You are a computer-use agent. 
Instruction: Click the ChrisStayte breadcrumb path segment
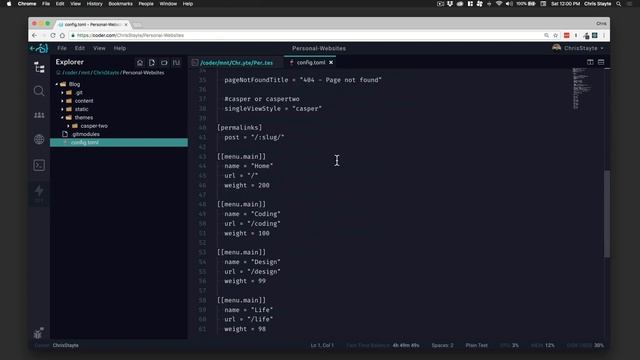[106, 73]
